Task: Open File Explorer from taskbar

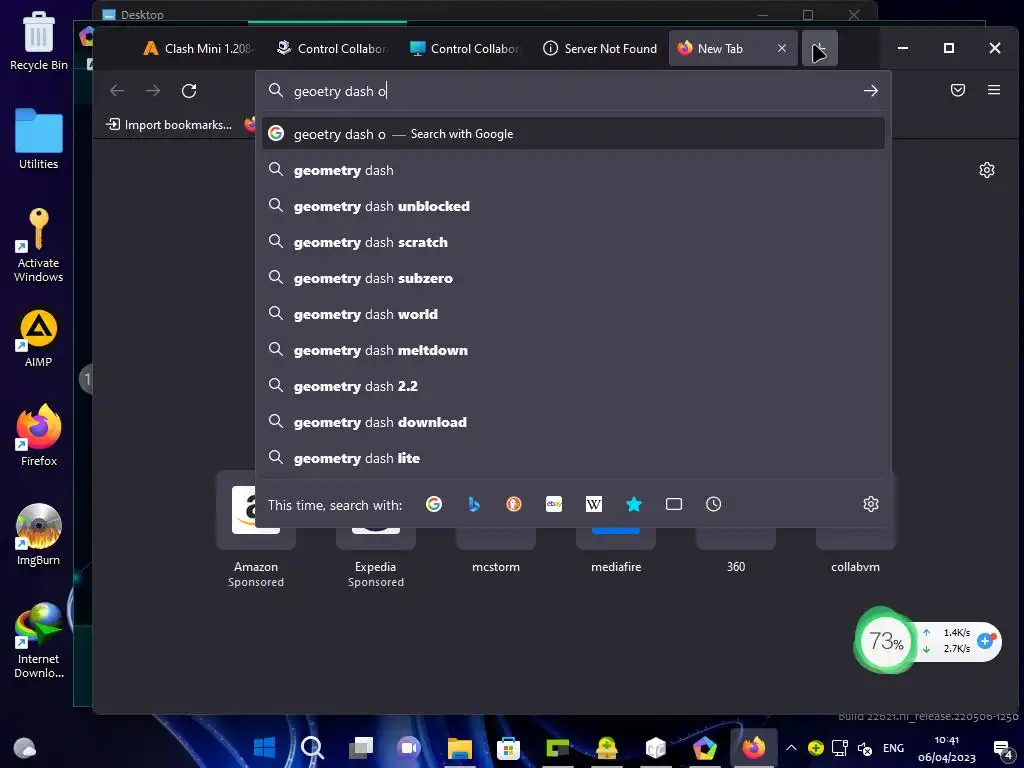Action: point(459,747)
